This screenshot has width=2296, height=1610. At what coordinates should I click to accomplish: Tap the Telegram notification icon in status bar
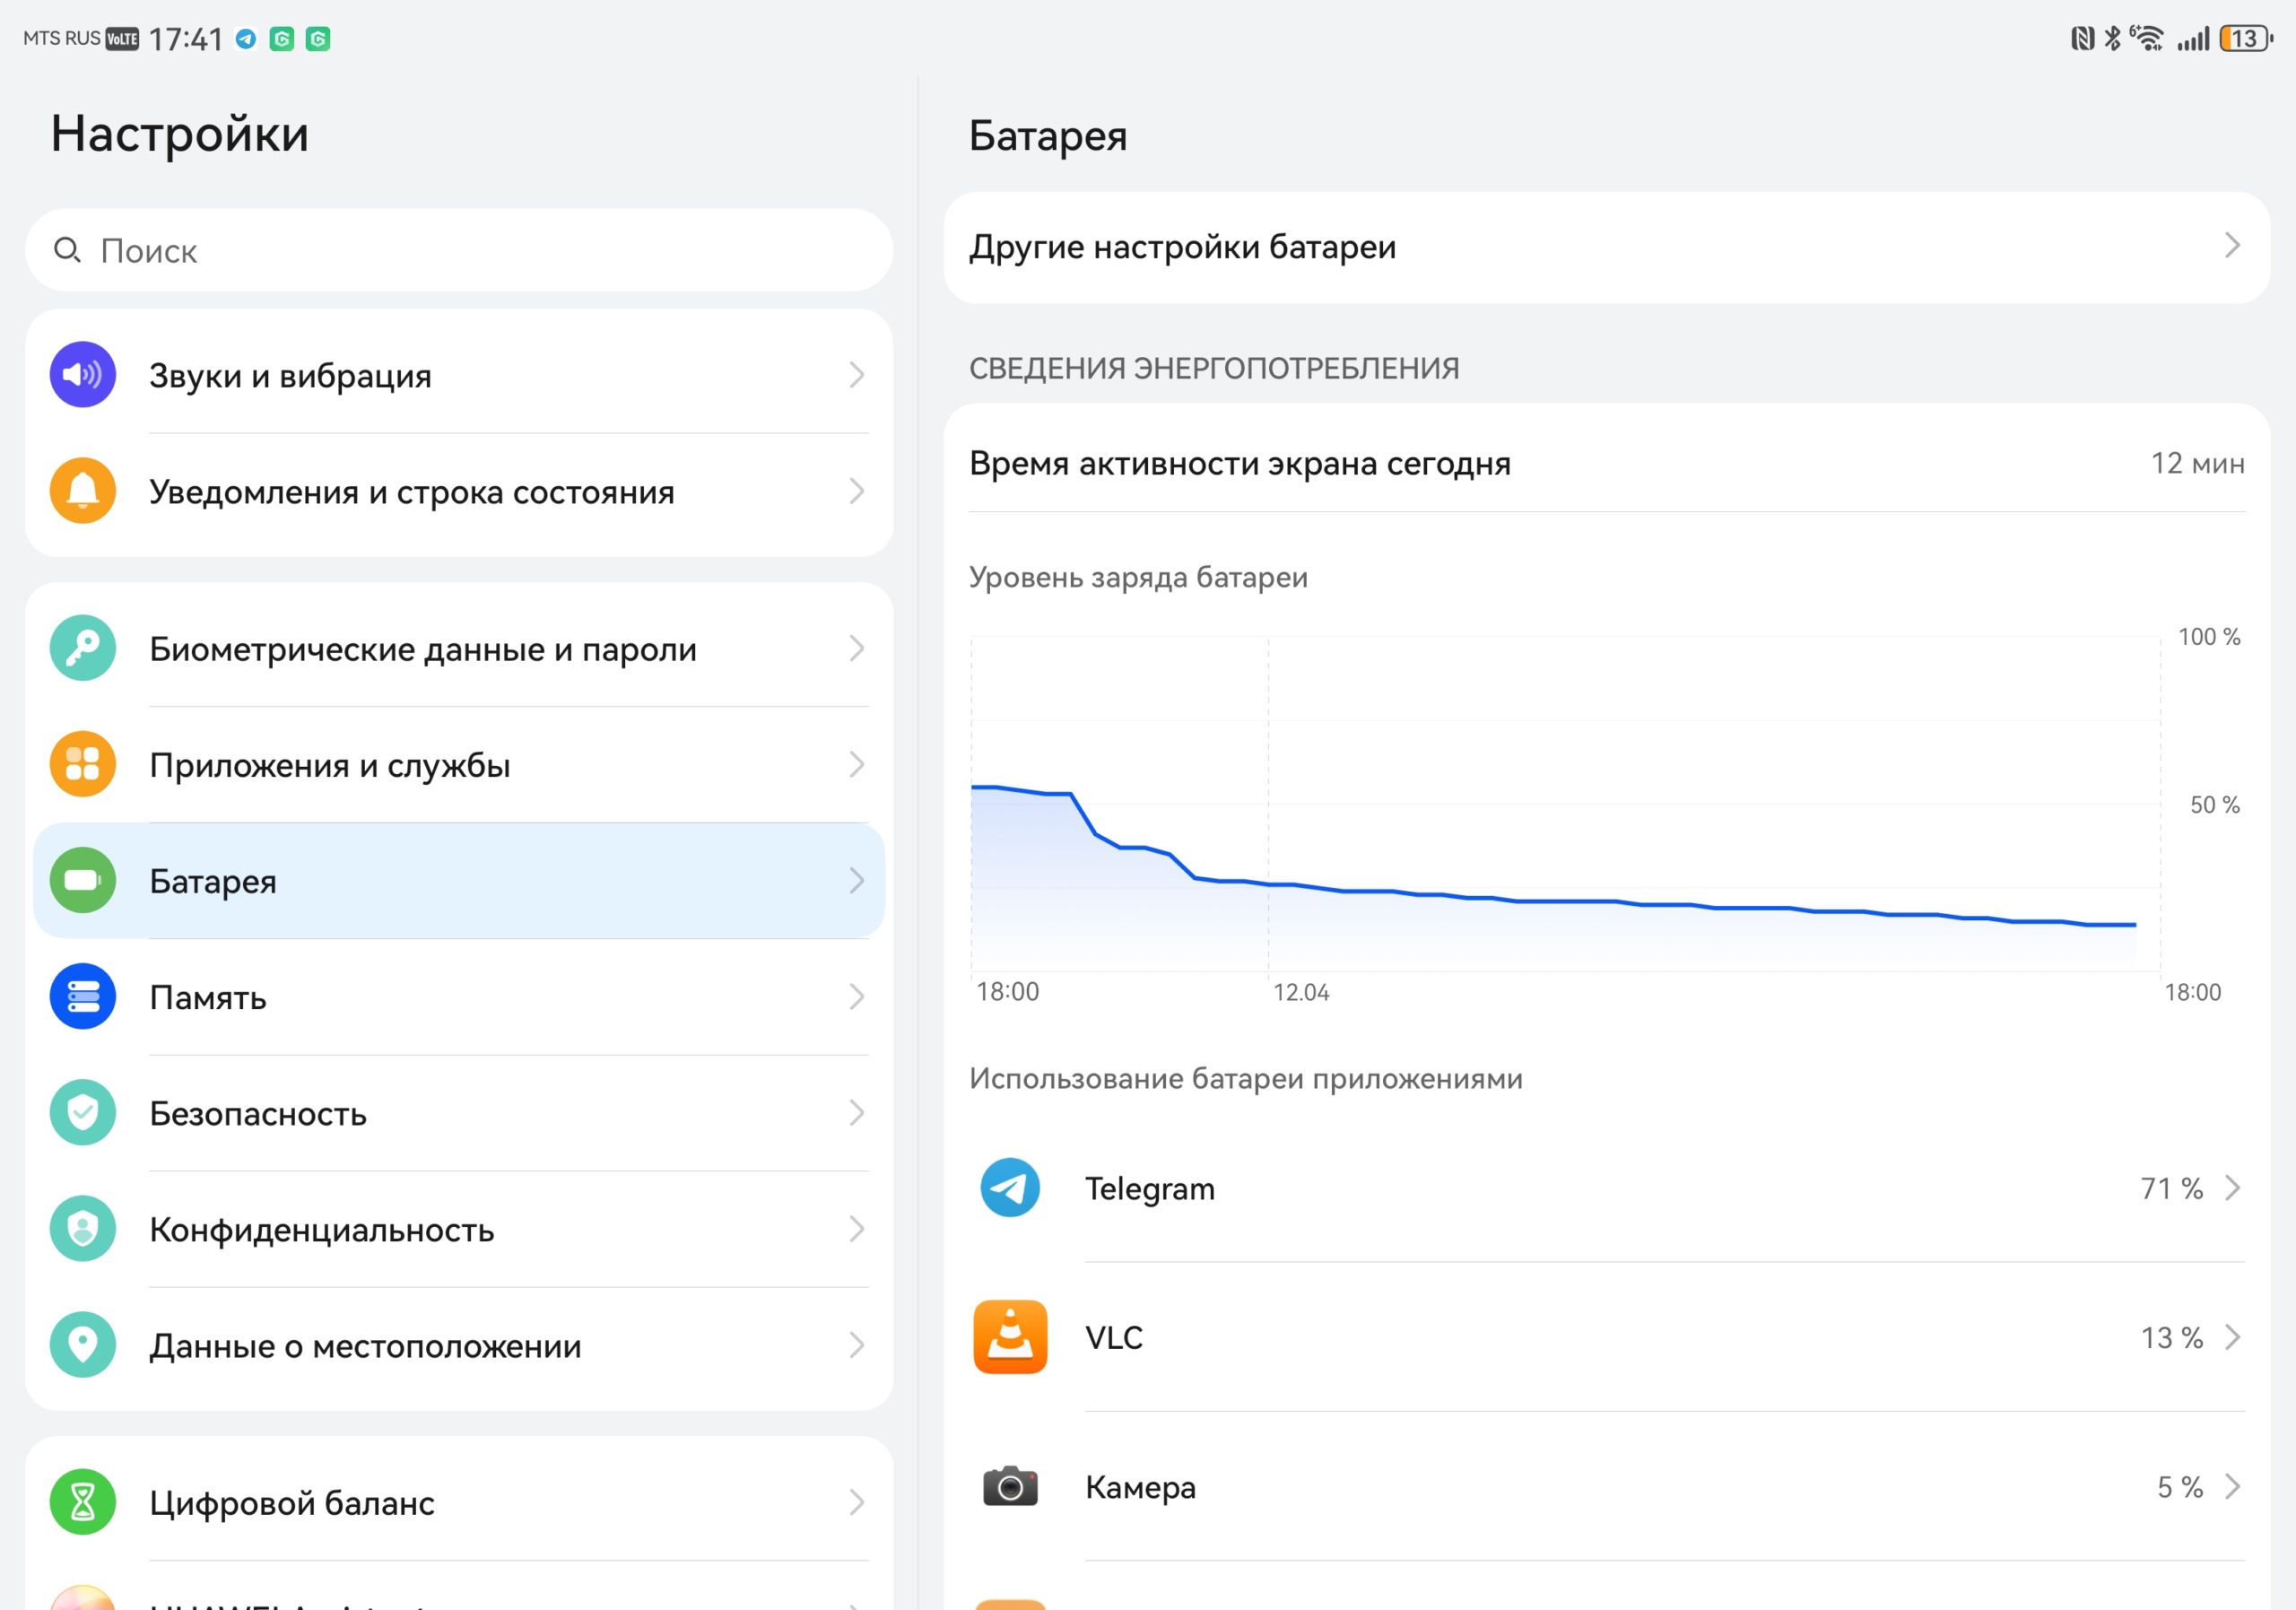[246, 39]
